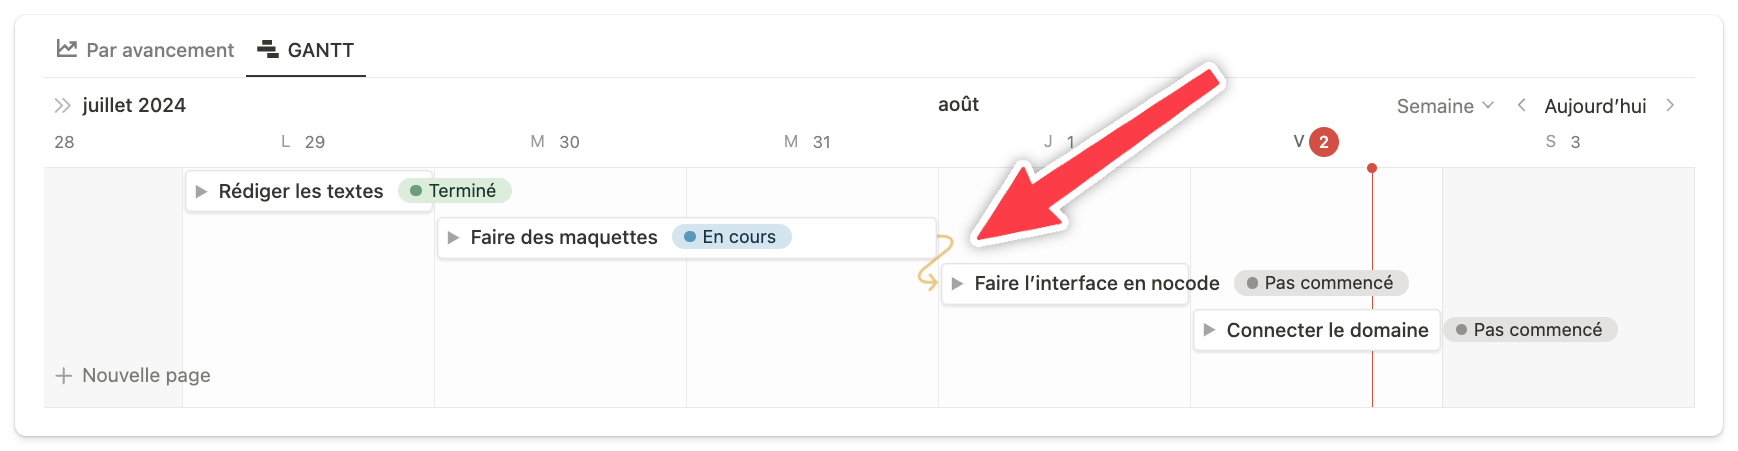Add a Nouvelle page entry
The width and height of the screenshot is (1738, 451).
146,376
